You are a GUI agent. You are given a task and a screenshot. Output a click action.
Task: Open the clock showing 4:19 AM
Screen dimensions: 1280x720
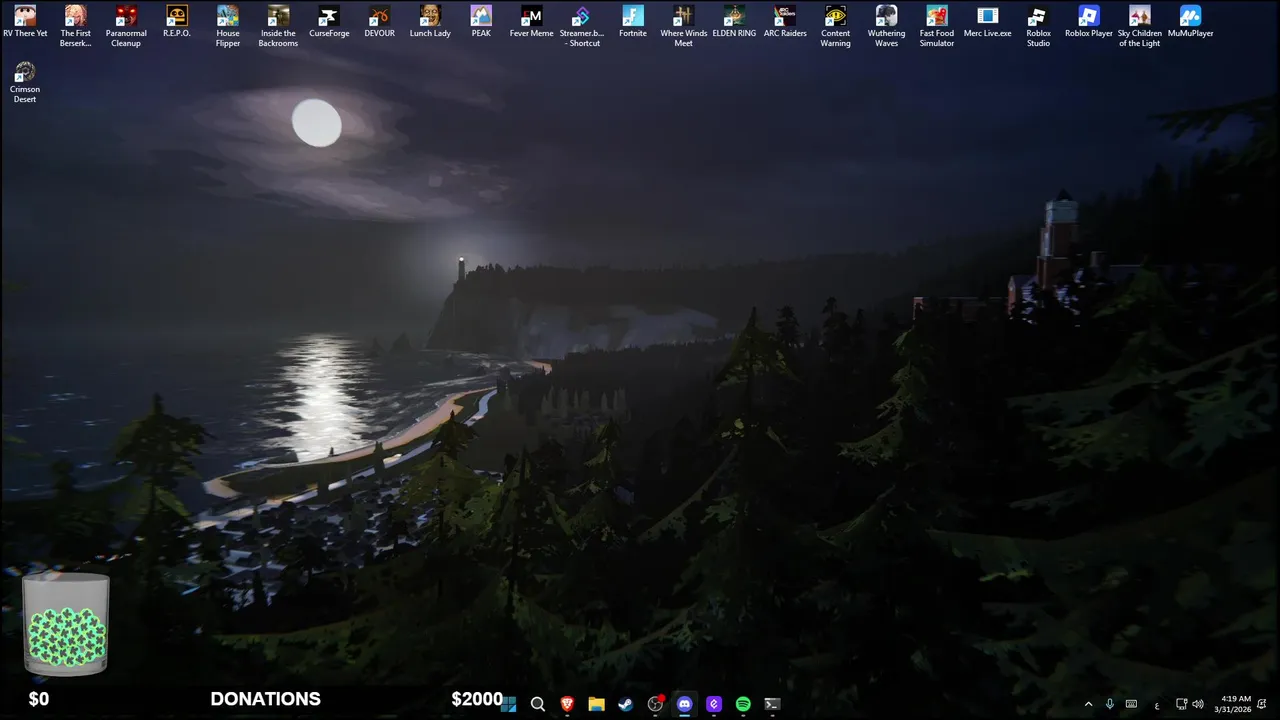pyautogui.click(x=1232, y=704)
